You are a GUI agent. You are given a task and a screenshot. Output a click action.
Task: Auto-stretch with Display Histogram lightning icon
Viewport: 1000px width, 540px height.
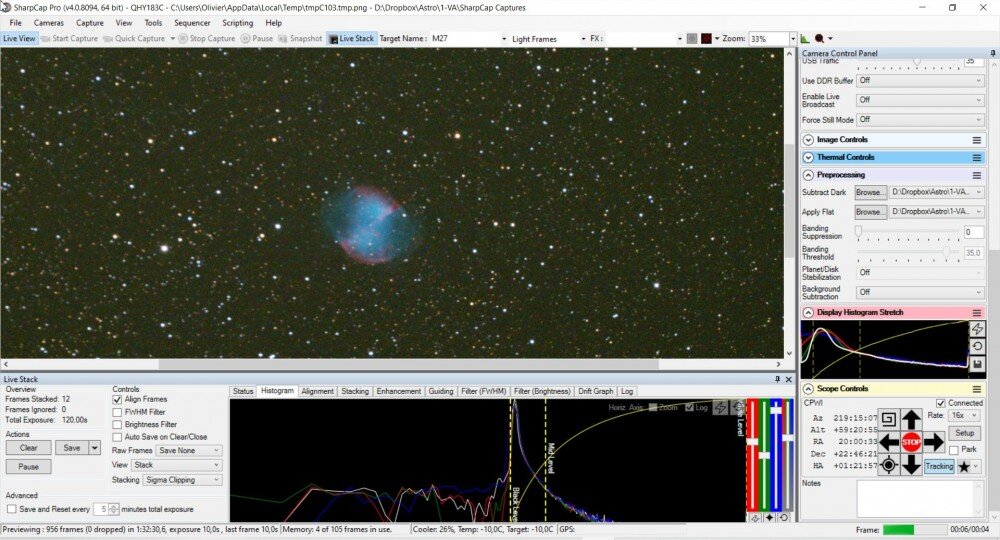[977, 328]
